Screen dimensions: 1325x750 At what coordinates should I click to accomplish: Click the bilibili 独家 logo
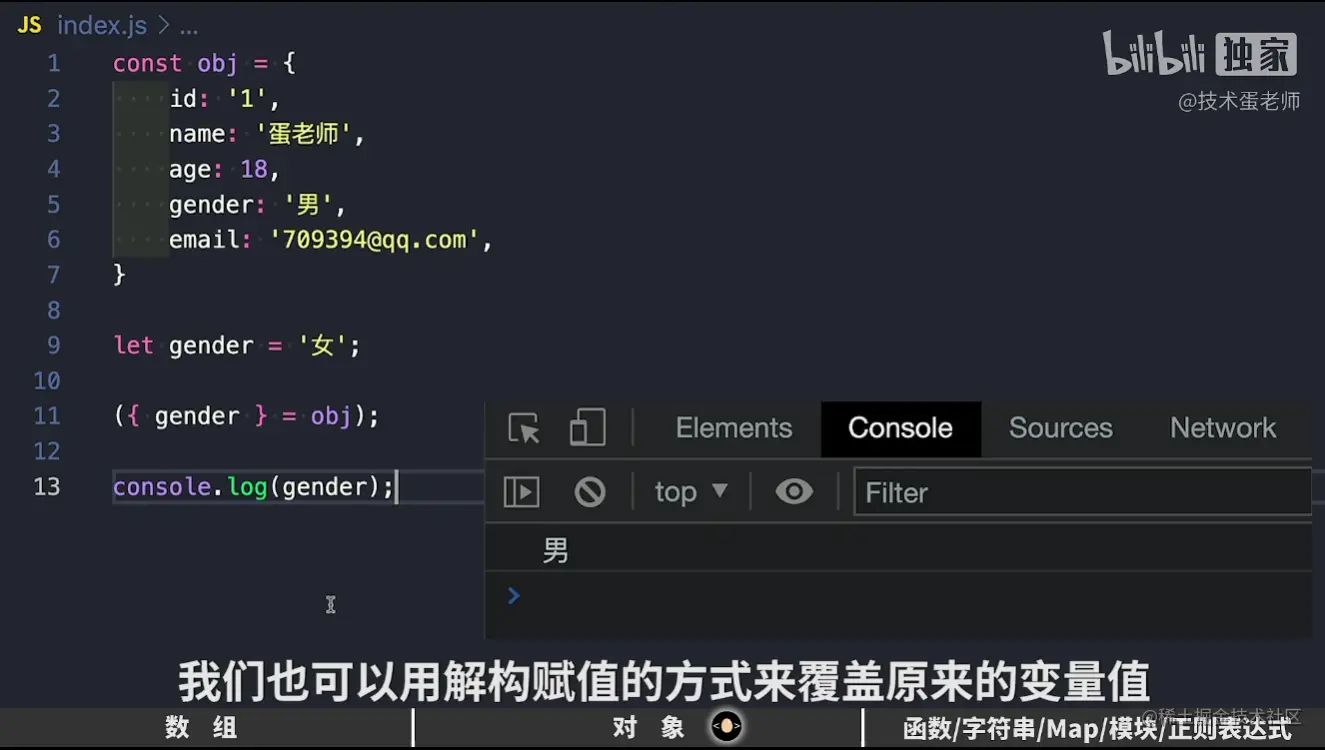[1198, 55]
